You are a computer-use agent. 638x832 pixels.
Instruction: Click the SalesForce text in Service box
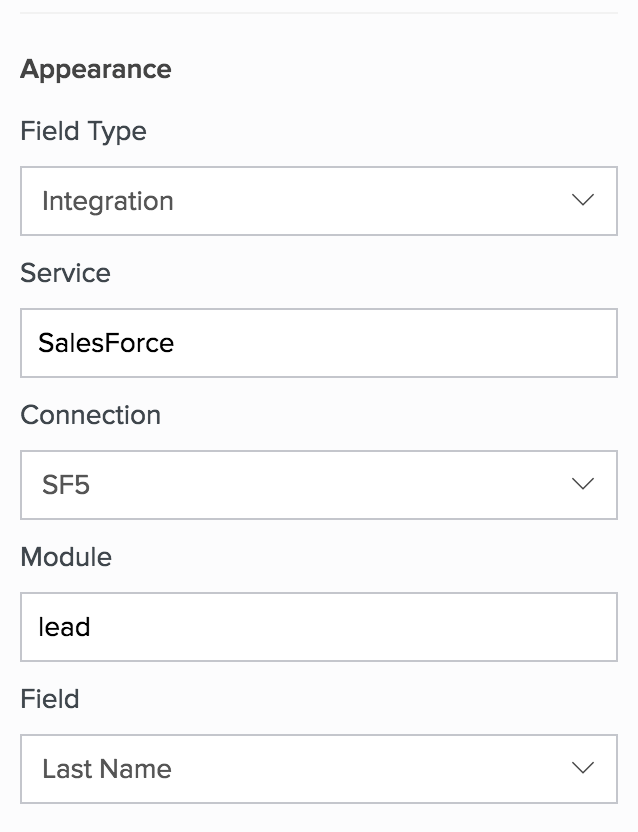(x=106, y=343)
